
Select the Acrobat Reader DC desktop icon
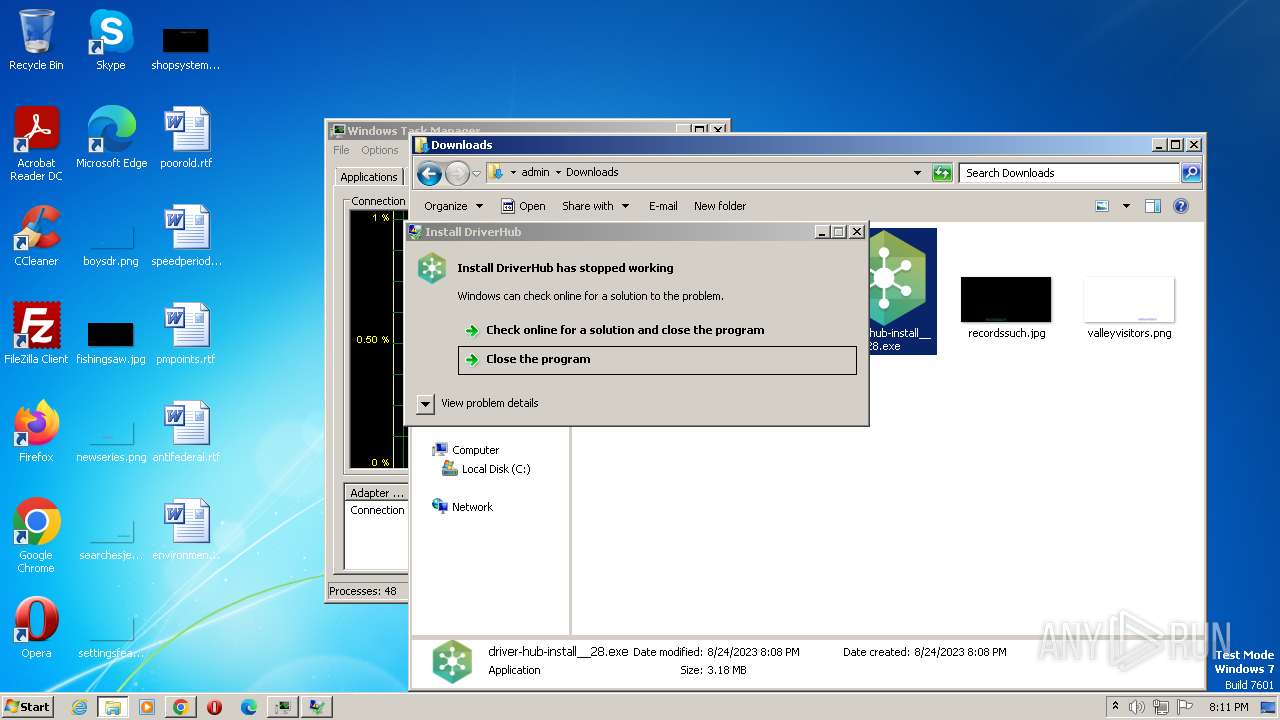click(x=36, y=143)
